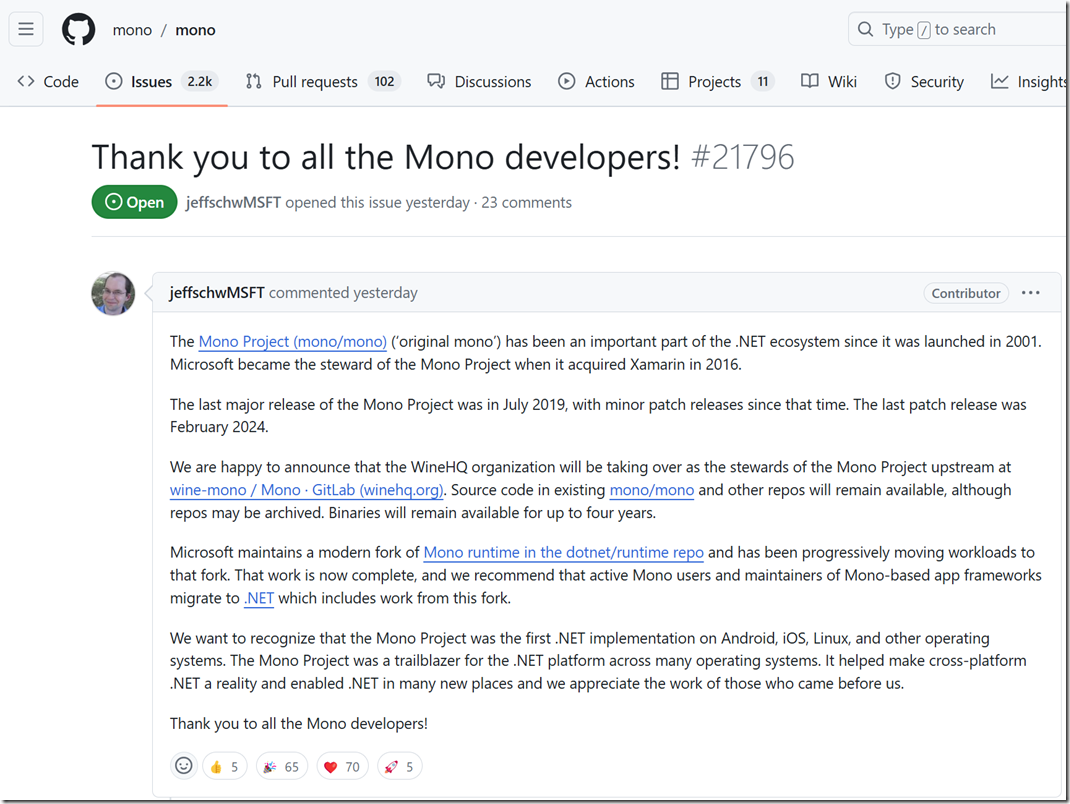Toggle the heart reaction on the comment
This screenshot has height=804, width=1070.
point(341,765)
